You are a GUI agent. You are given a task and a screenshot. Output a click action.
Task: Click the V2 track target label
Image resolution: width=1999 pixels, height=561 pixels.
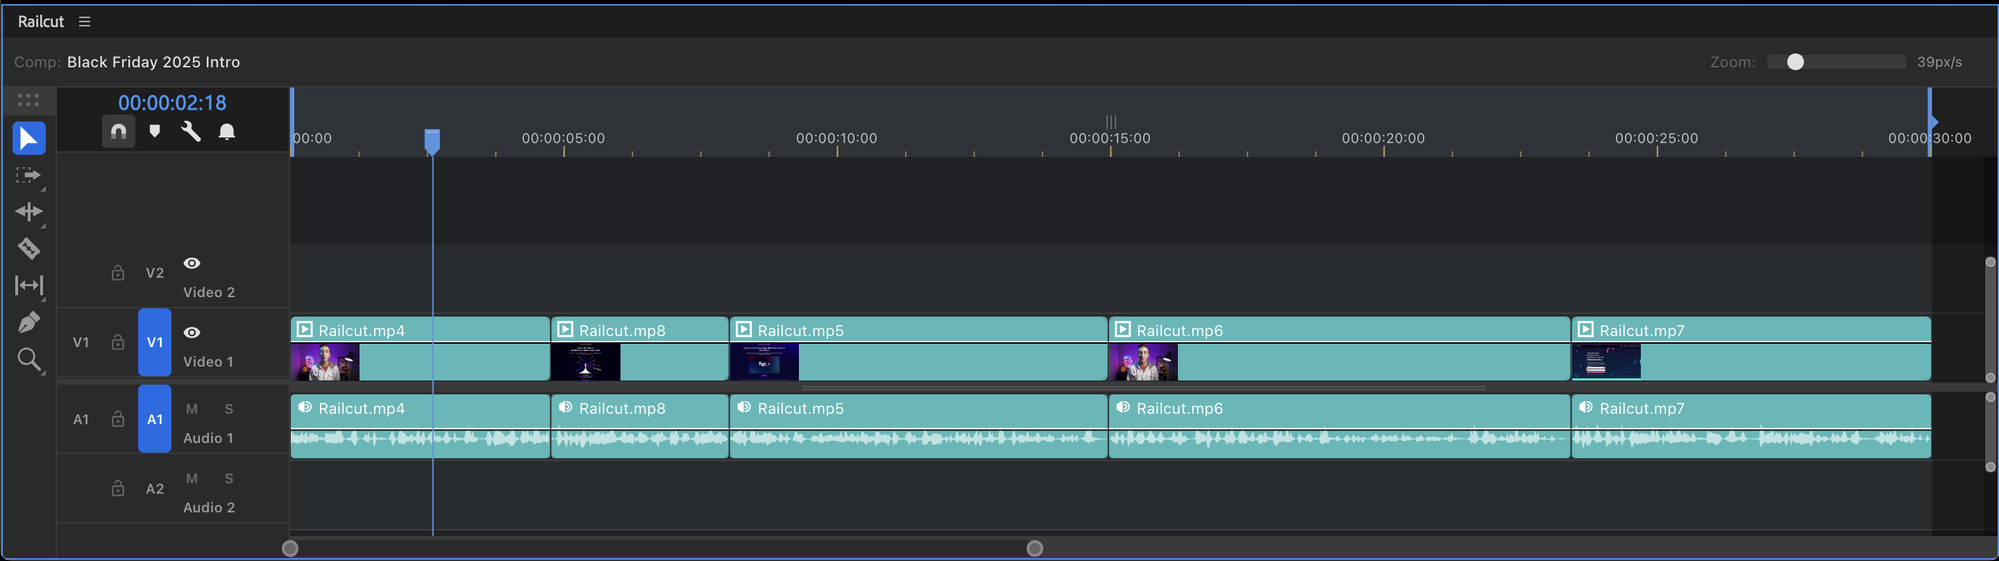click(x=155, y=273)
